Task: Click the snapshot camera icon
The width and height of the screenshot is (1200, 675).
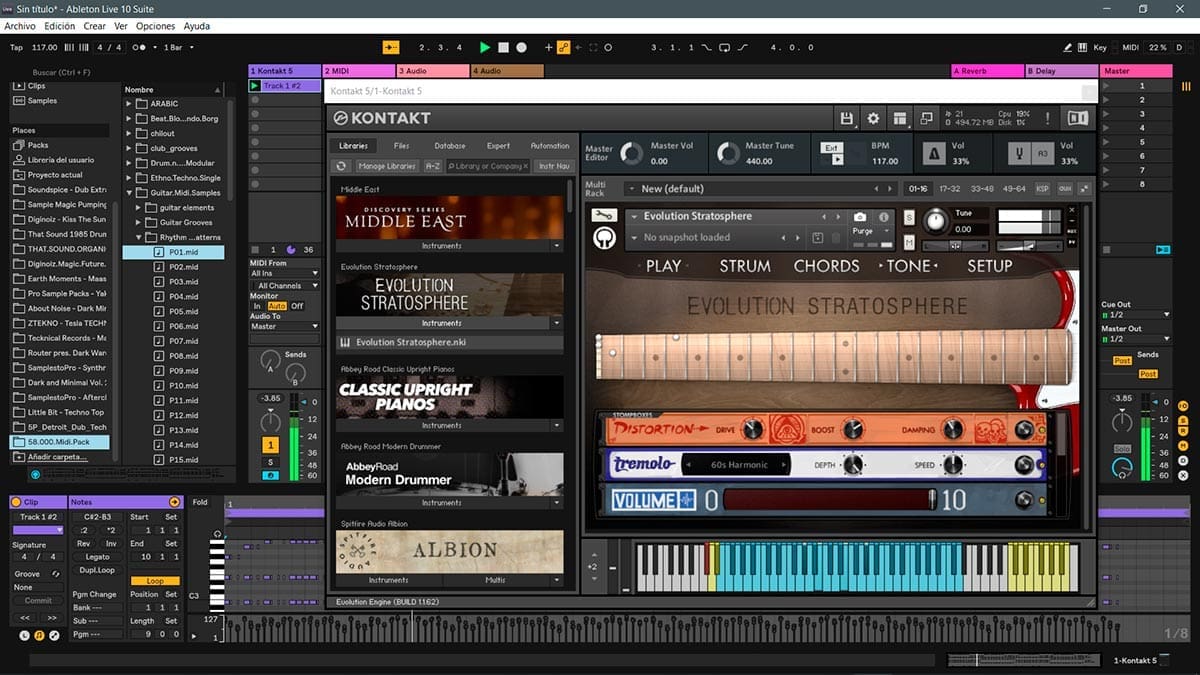Action: (859, 216)
